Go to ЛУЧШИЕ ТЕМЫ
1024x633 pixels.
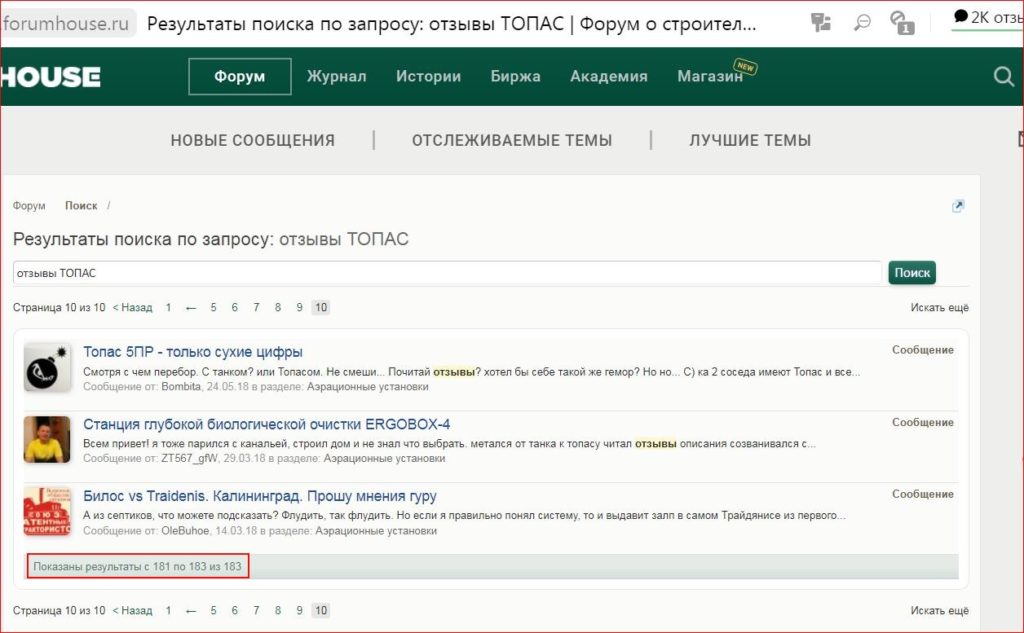(750, 140)
